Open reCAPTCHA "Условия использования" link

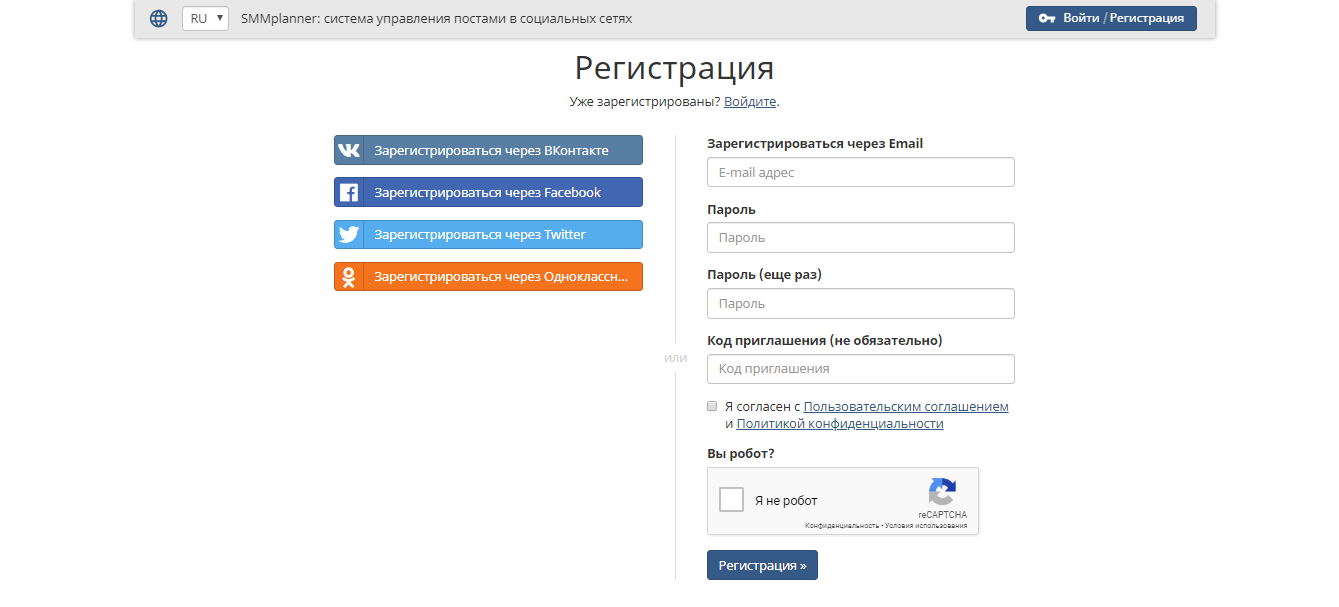[926, 526]
